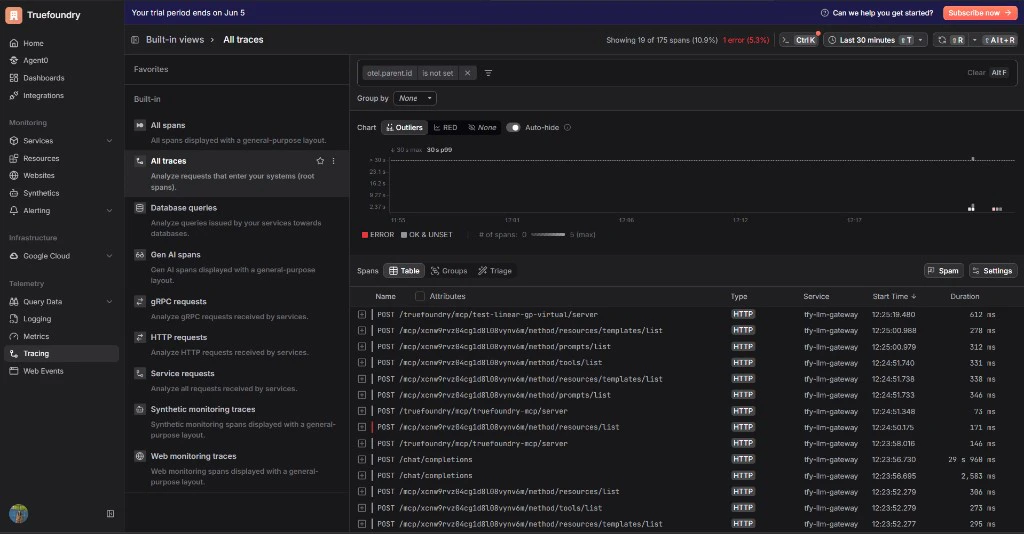The height and width of the screenshot is (534, 1024).
Task: Toggle the Attributes checkbox
Action: 420,296
